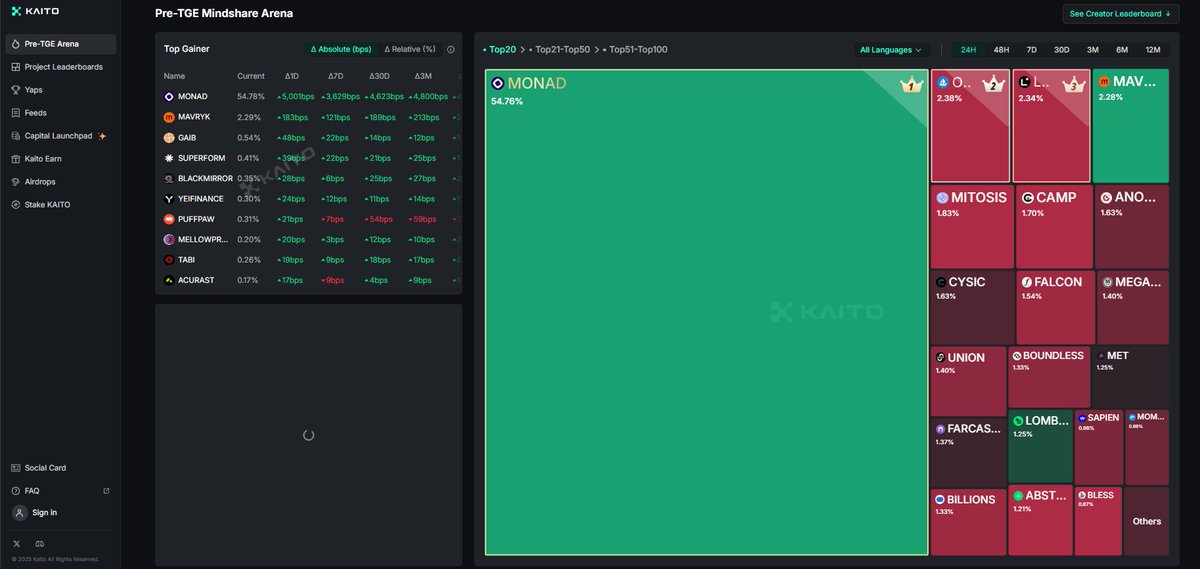Click the BOUNDLESS treemap tile
The image size is (1200, 569).
1049,376
